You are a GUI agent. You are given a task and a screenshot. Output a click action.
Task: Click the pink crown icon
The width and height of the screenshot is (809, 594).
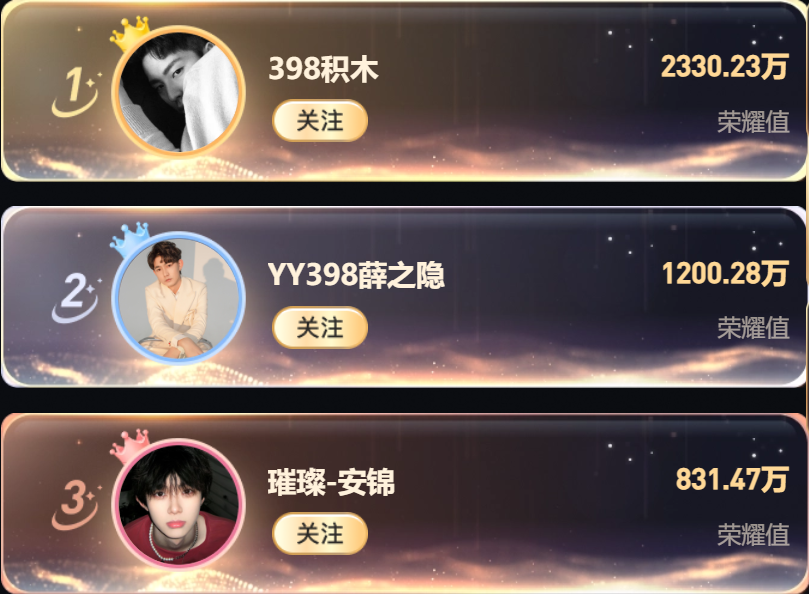130,446
